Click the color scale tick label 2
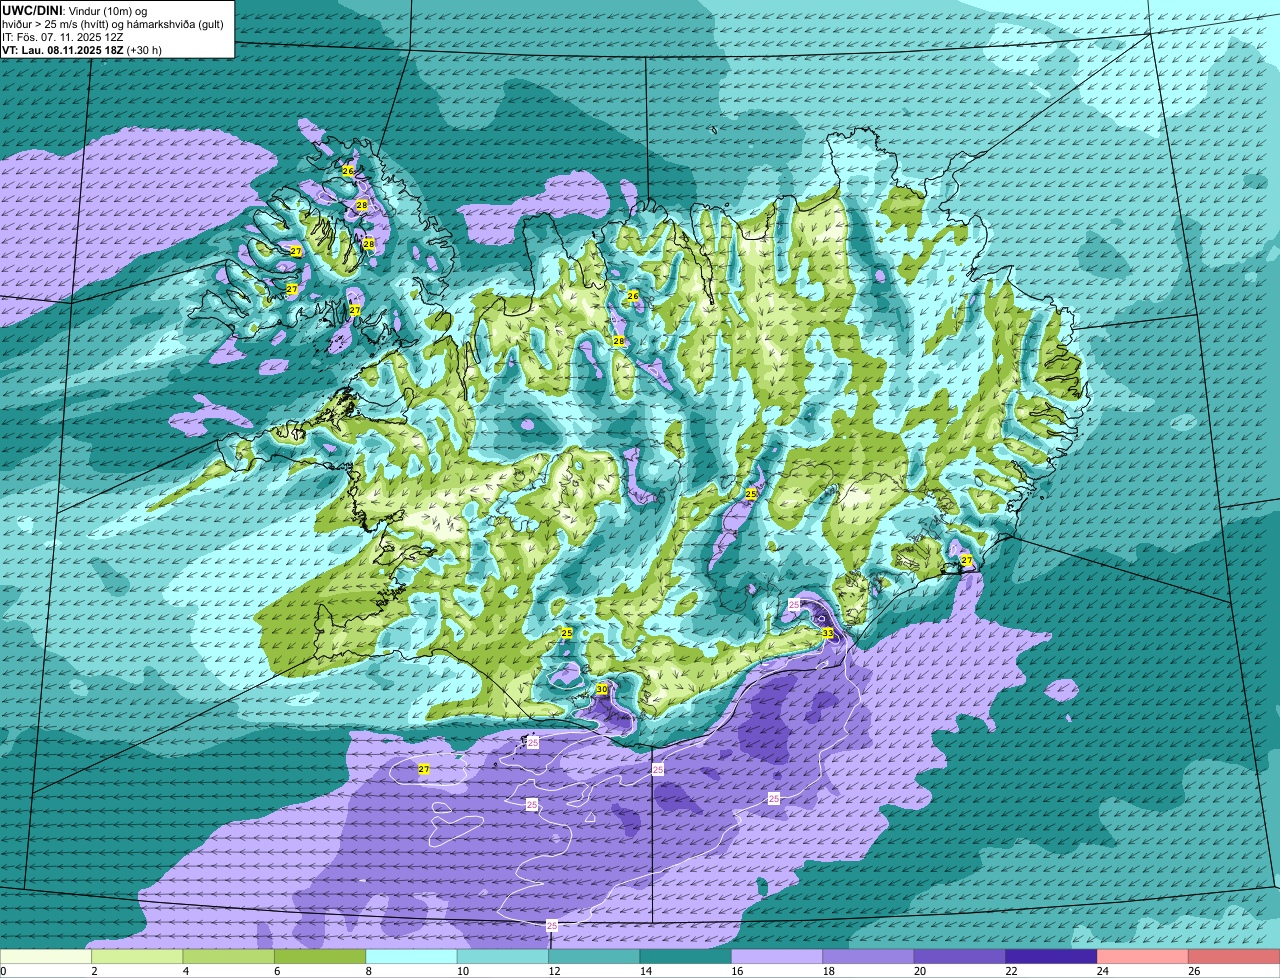1280x978 pixels. click(x=94, y=971)
